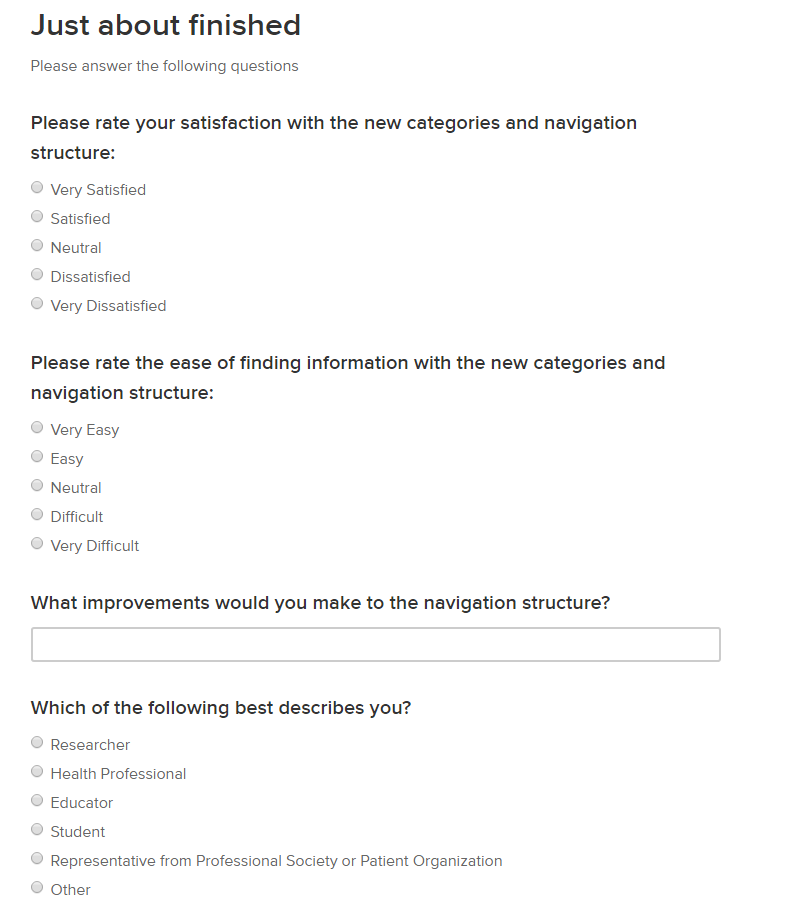Select the Student radio option

pos(37,829)
